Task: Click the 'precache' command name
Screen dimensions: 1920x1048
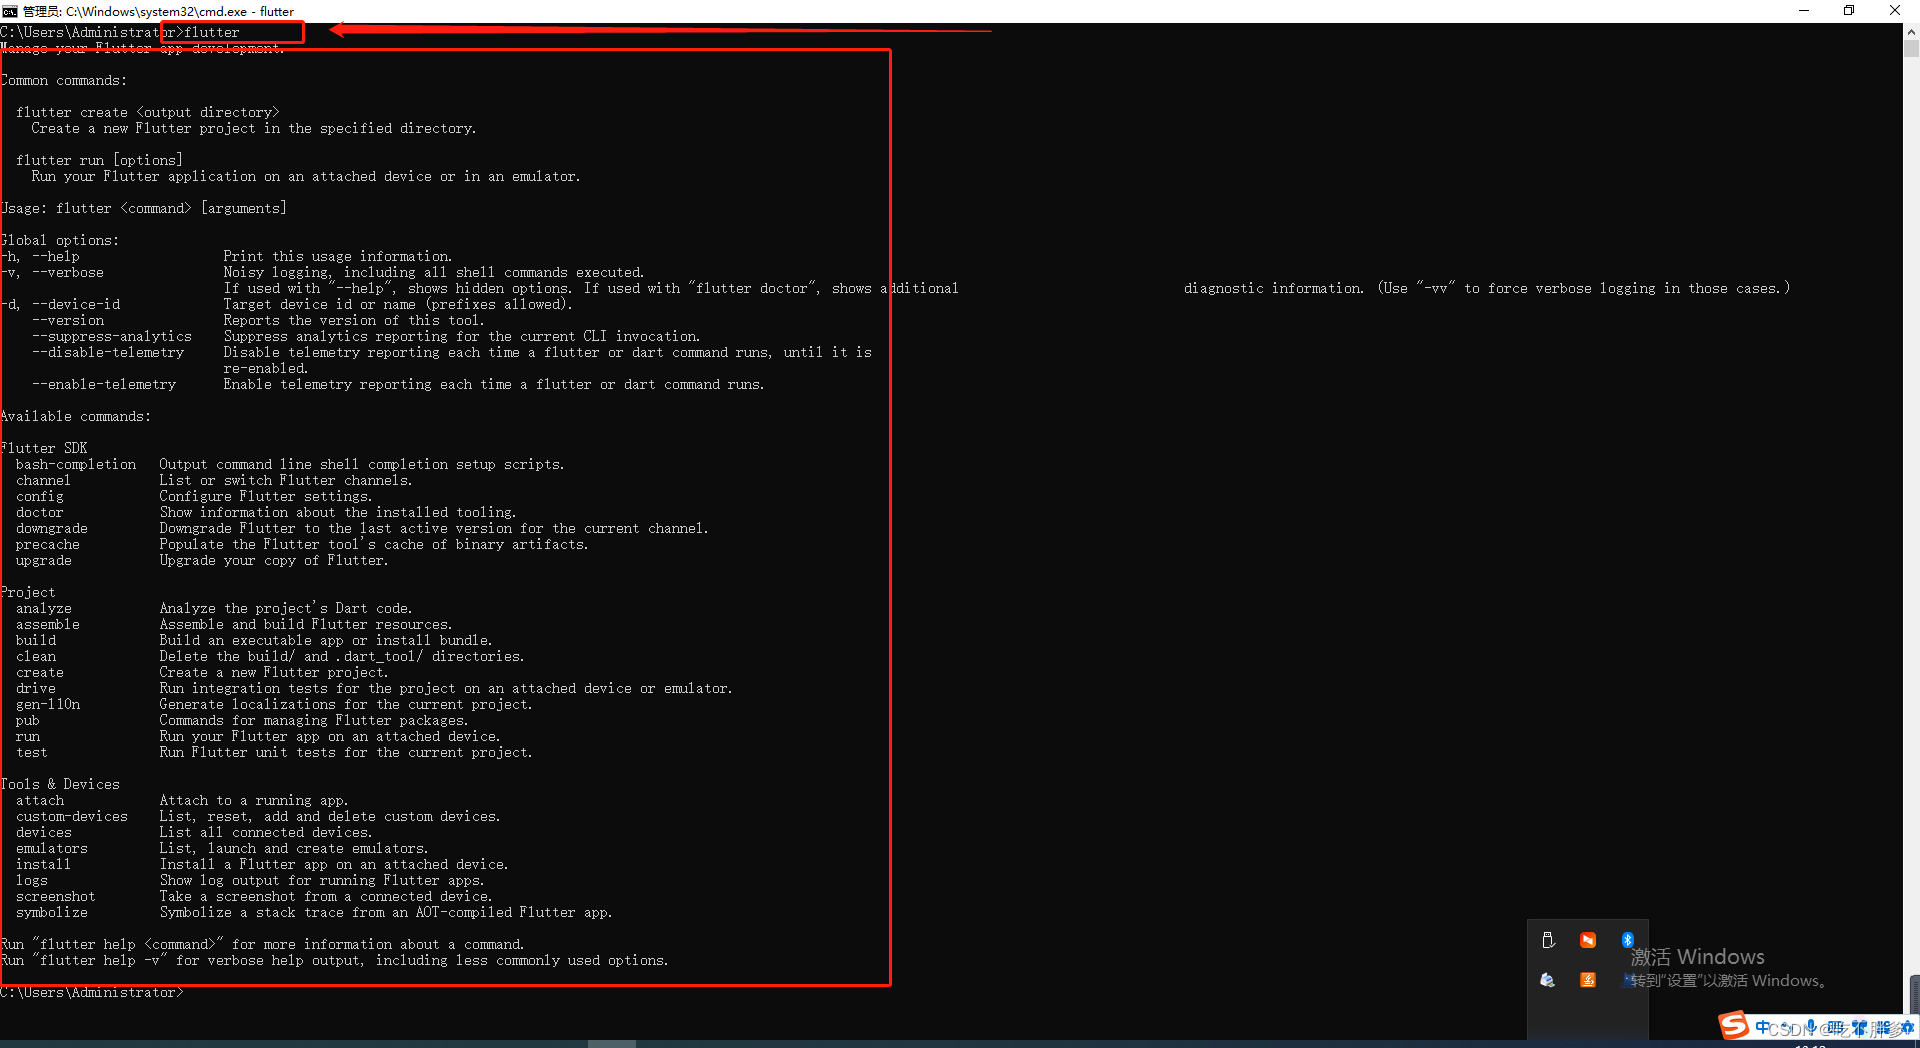Action: 48,544
